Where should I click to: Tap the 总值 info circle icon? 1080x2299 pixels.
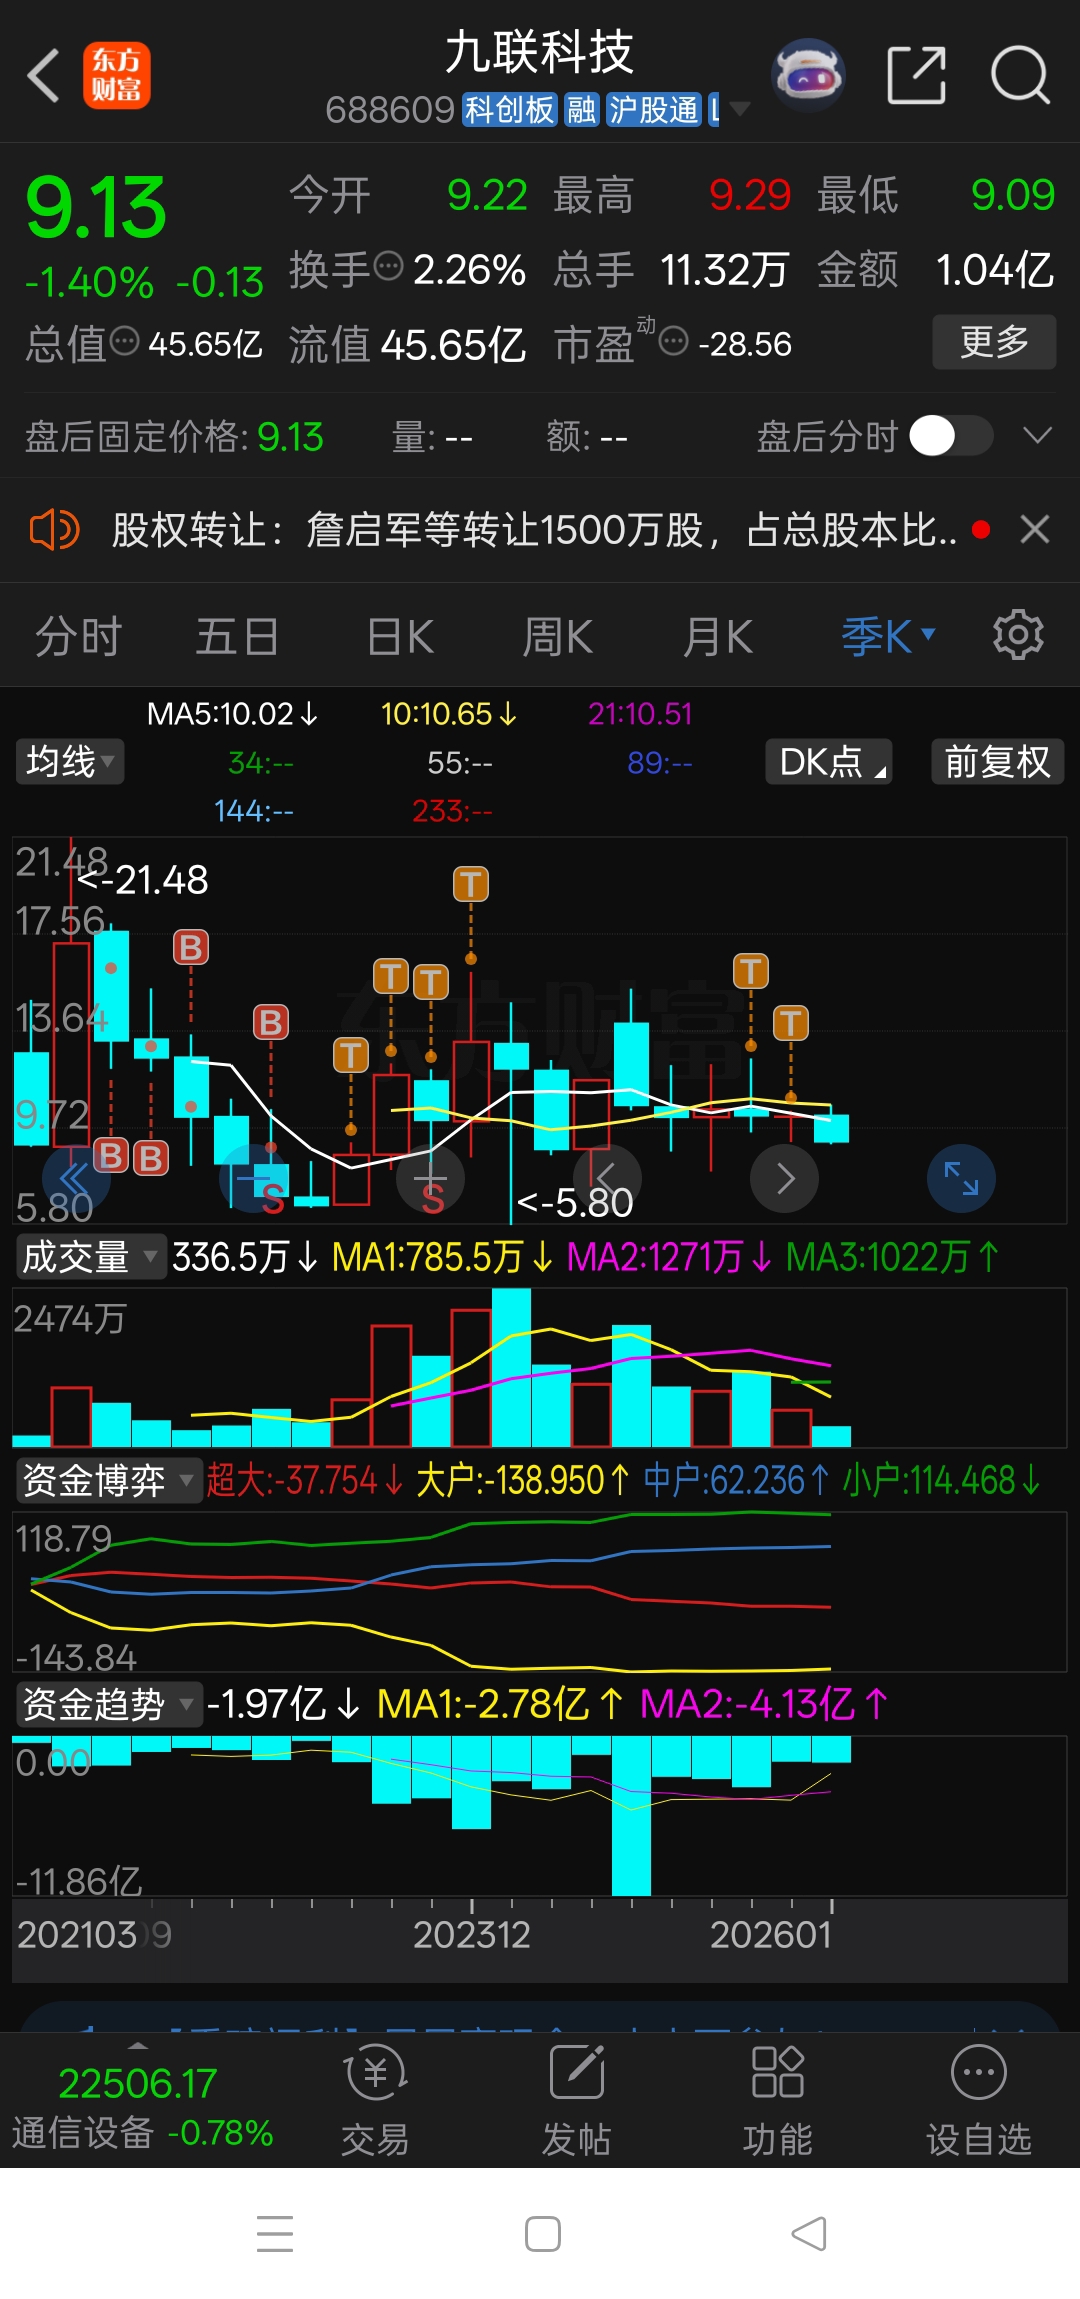coord(124,342)
